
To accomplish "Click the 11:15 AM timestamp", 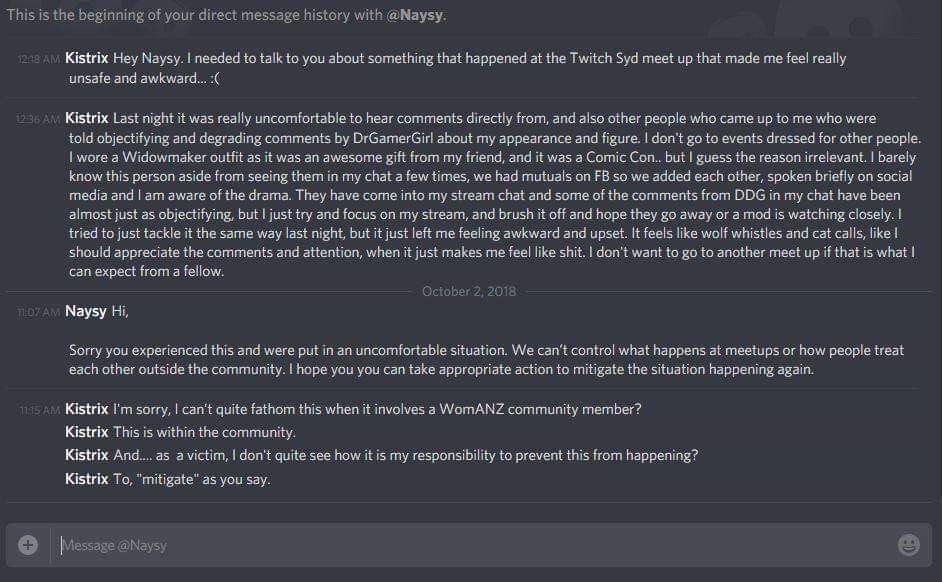I will pos(40,410).
